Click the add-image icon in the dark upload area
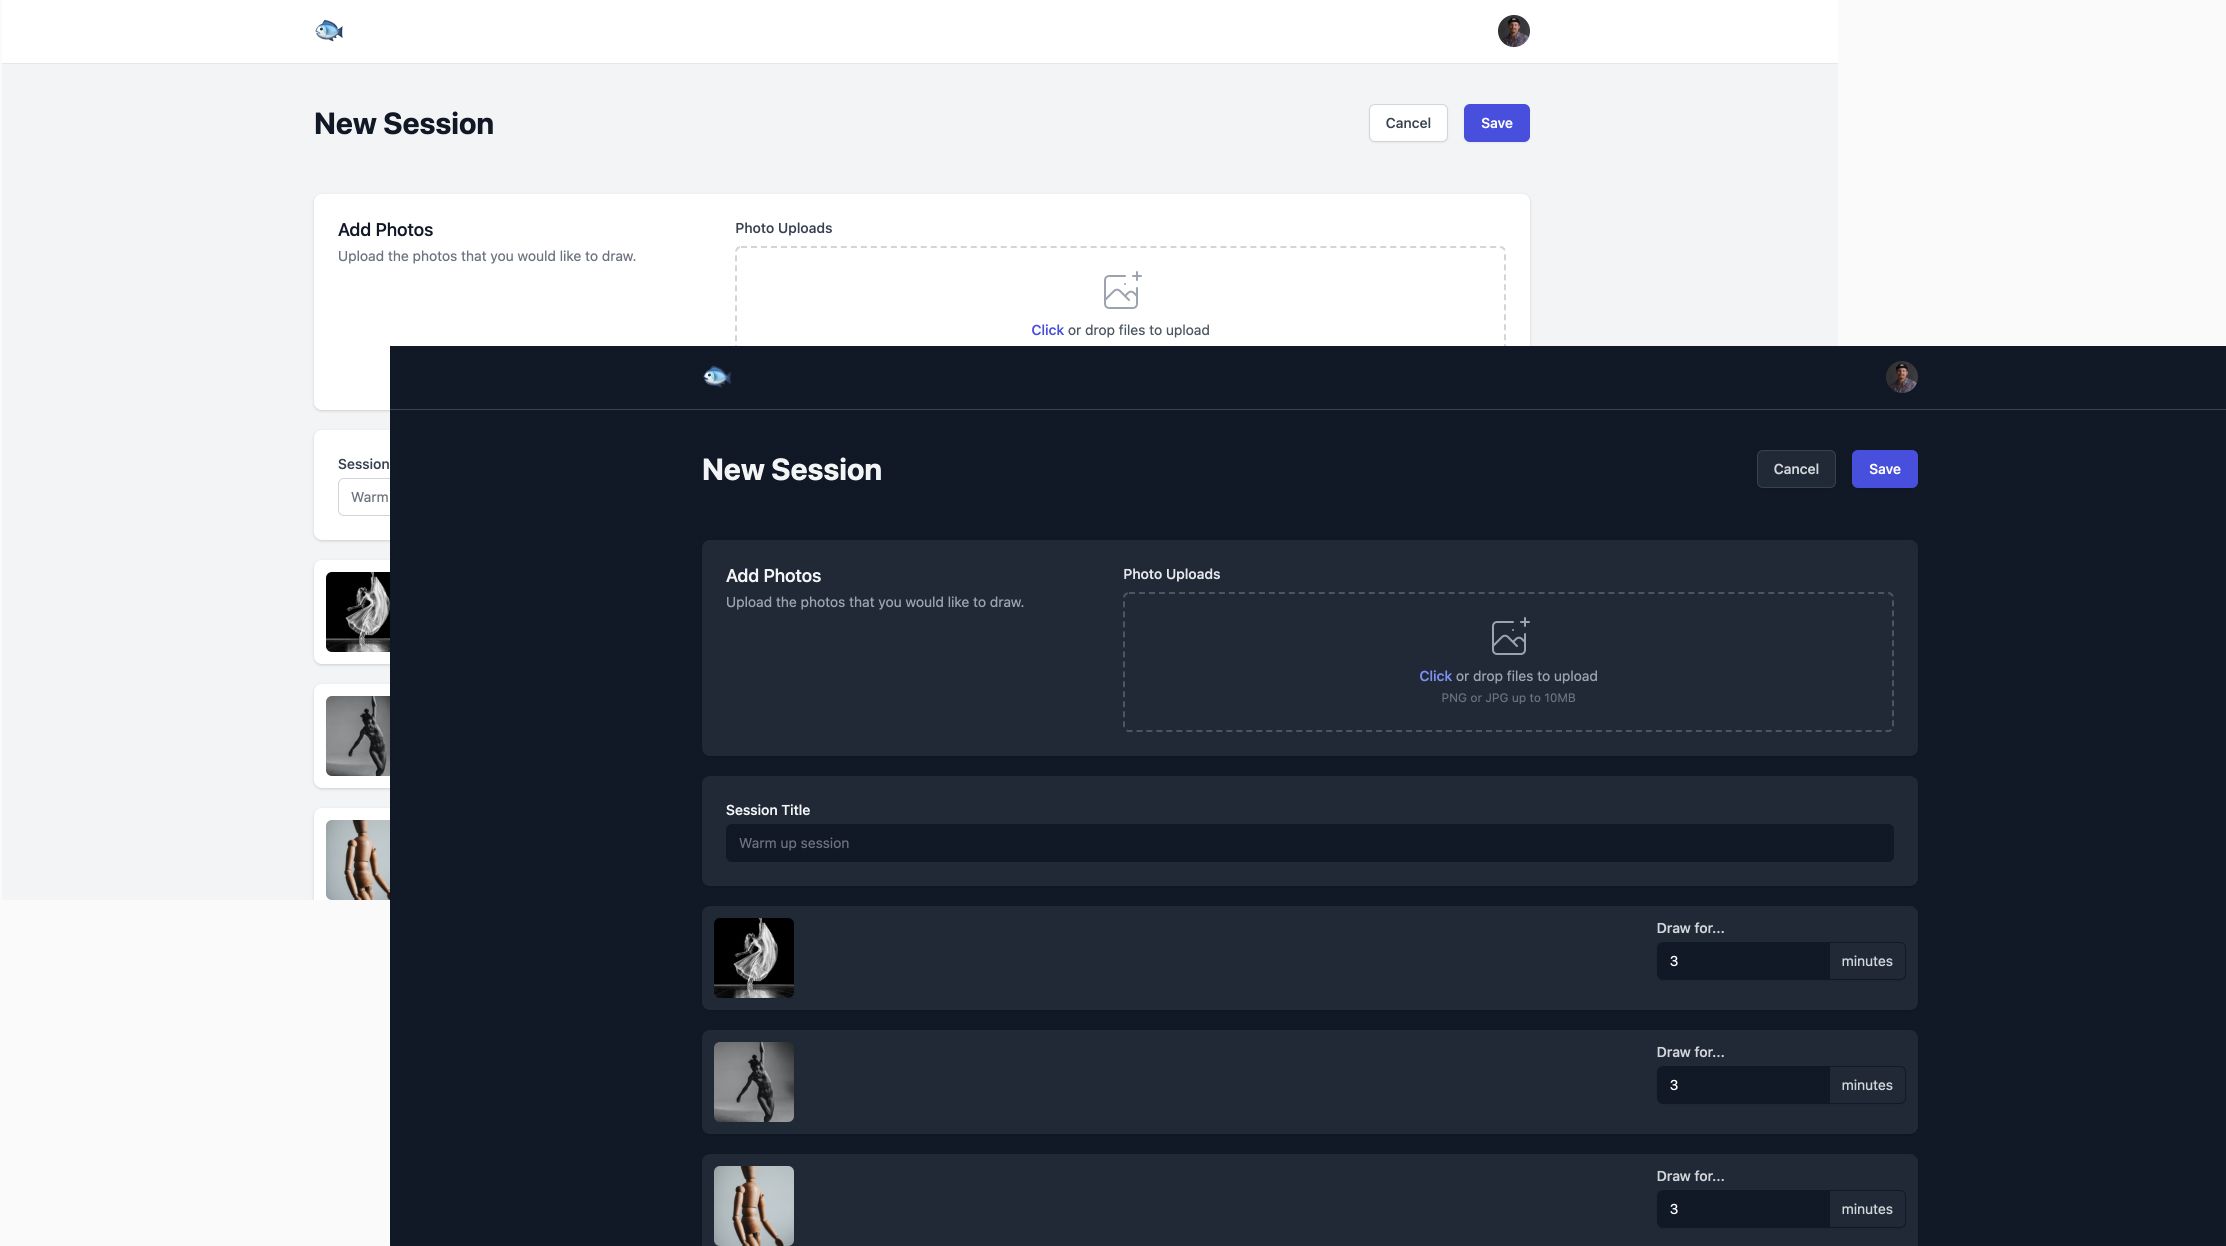2226x1246 pixels. pos(1509,636)
